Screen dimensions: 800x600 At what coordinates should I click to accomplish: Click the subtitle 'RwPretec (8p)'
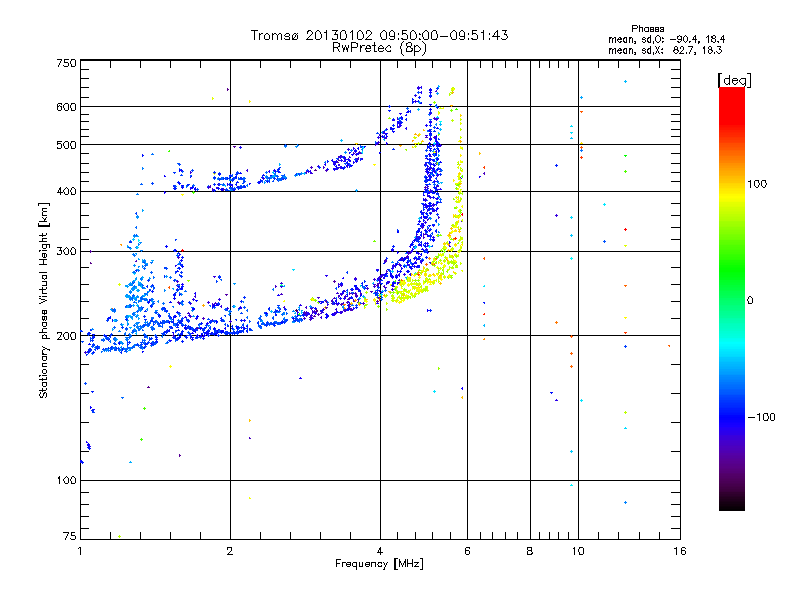pyautogui.click(x=379, y=48)
